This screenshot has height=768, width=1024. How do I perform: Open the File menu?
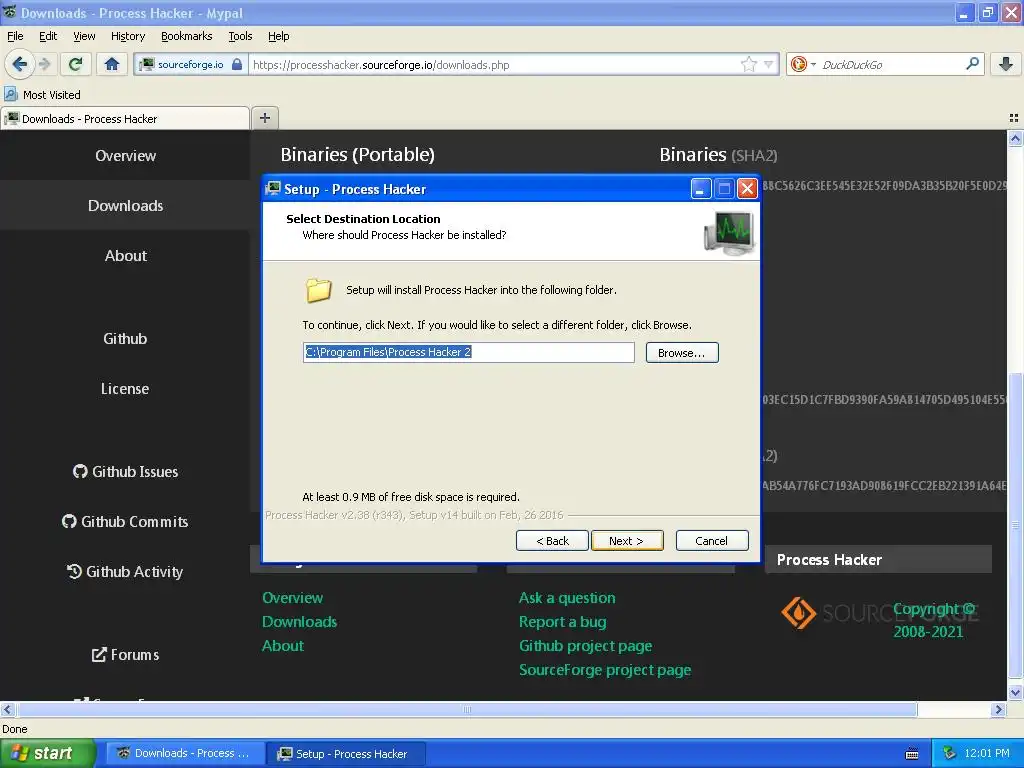[15, 36]
